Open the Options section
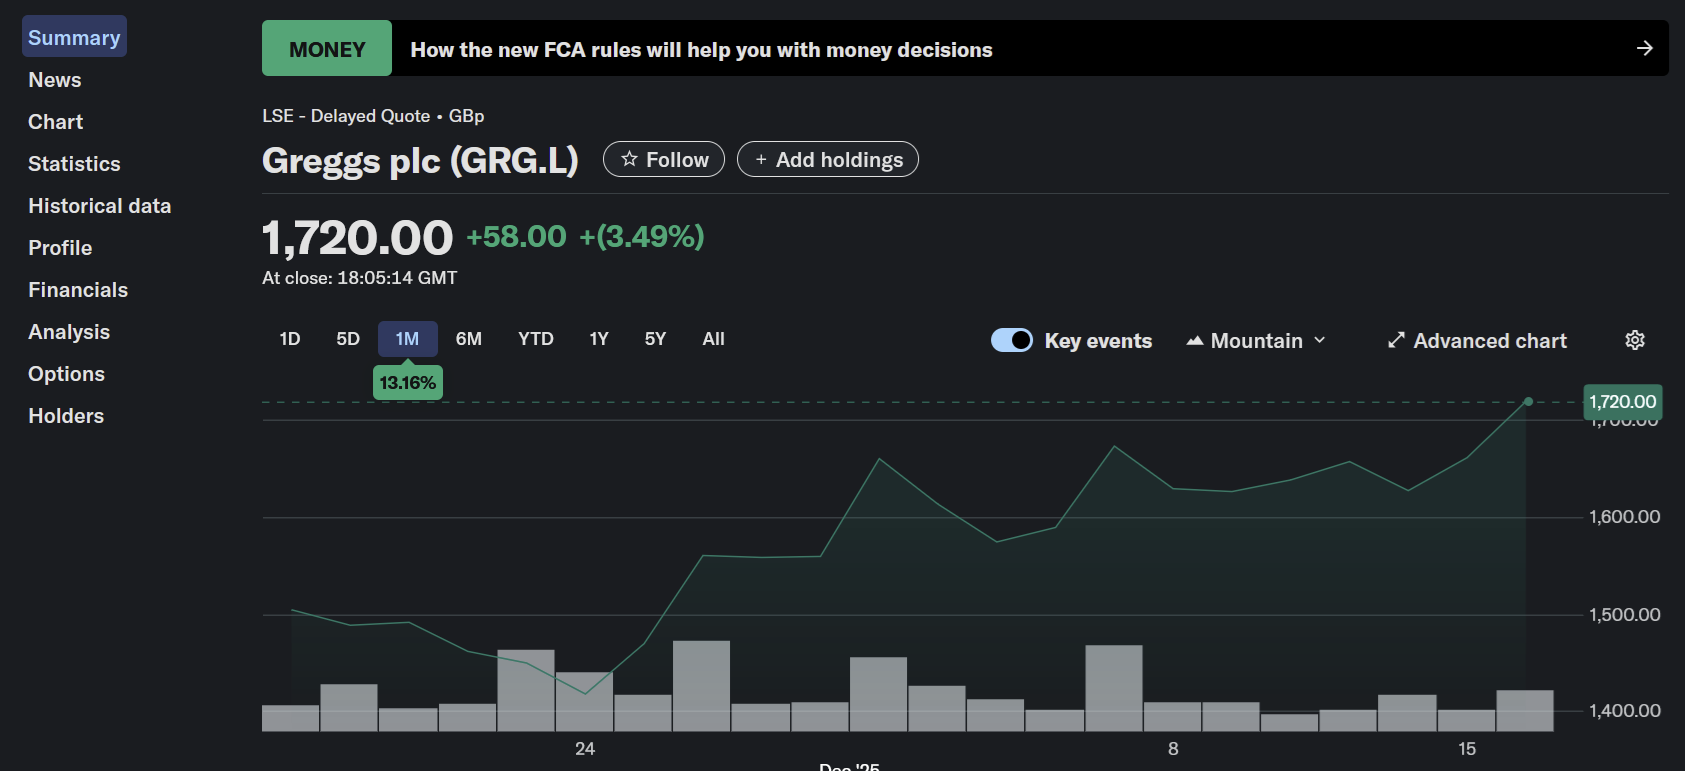 tap(66, 374)
